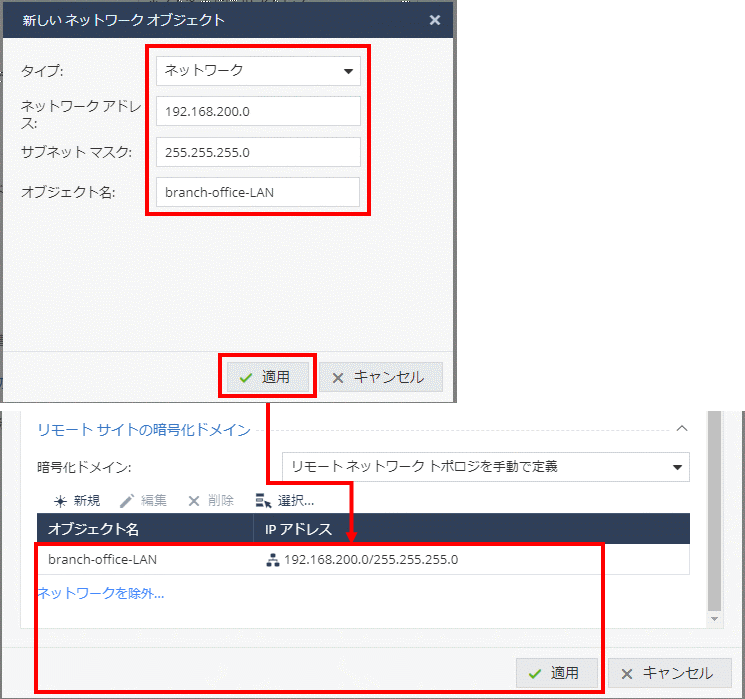Click the 新規 star icon in the toolbar
The height and width of the screenshot is (699, 745).
[x=61, y=500]
